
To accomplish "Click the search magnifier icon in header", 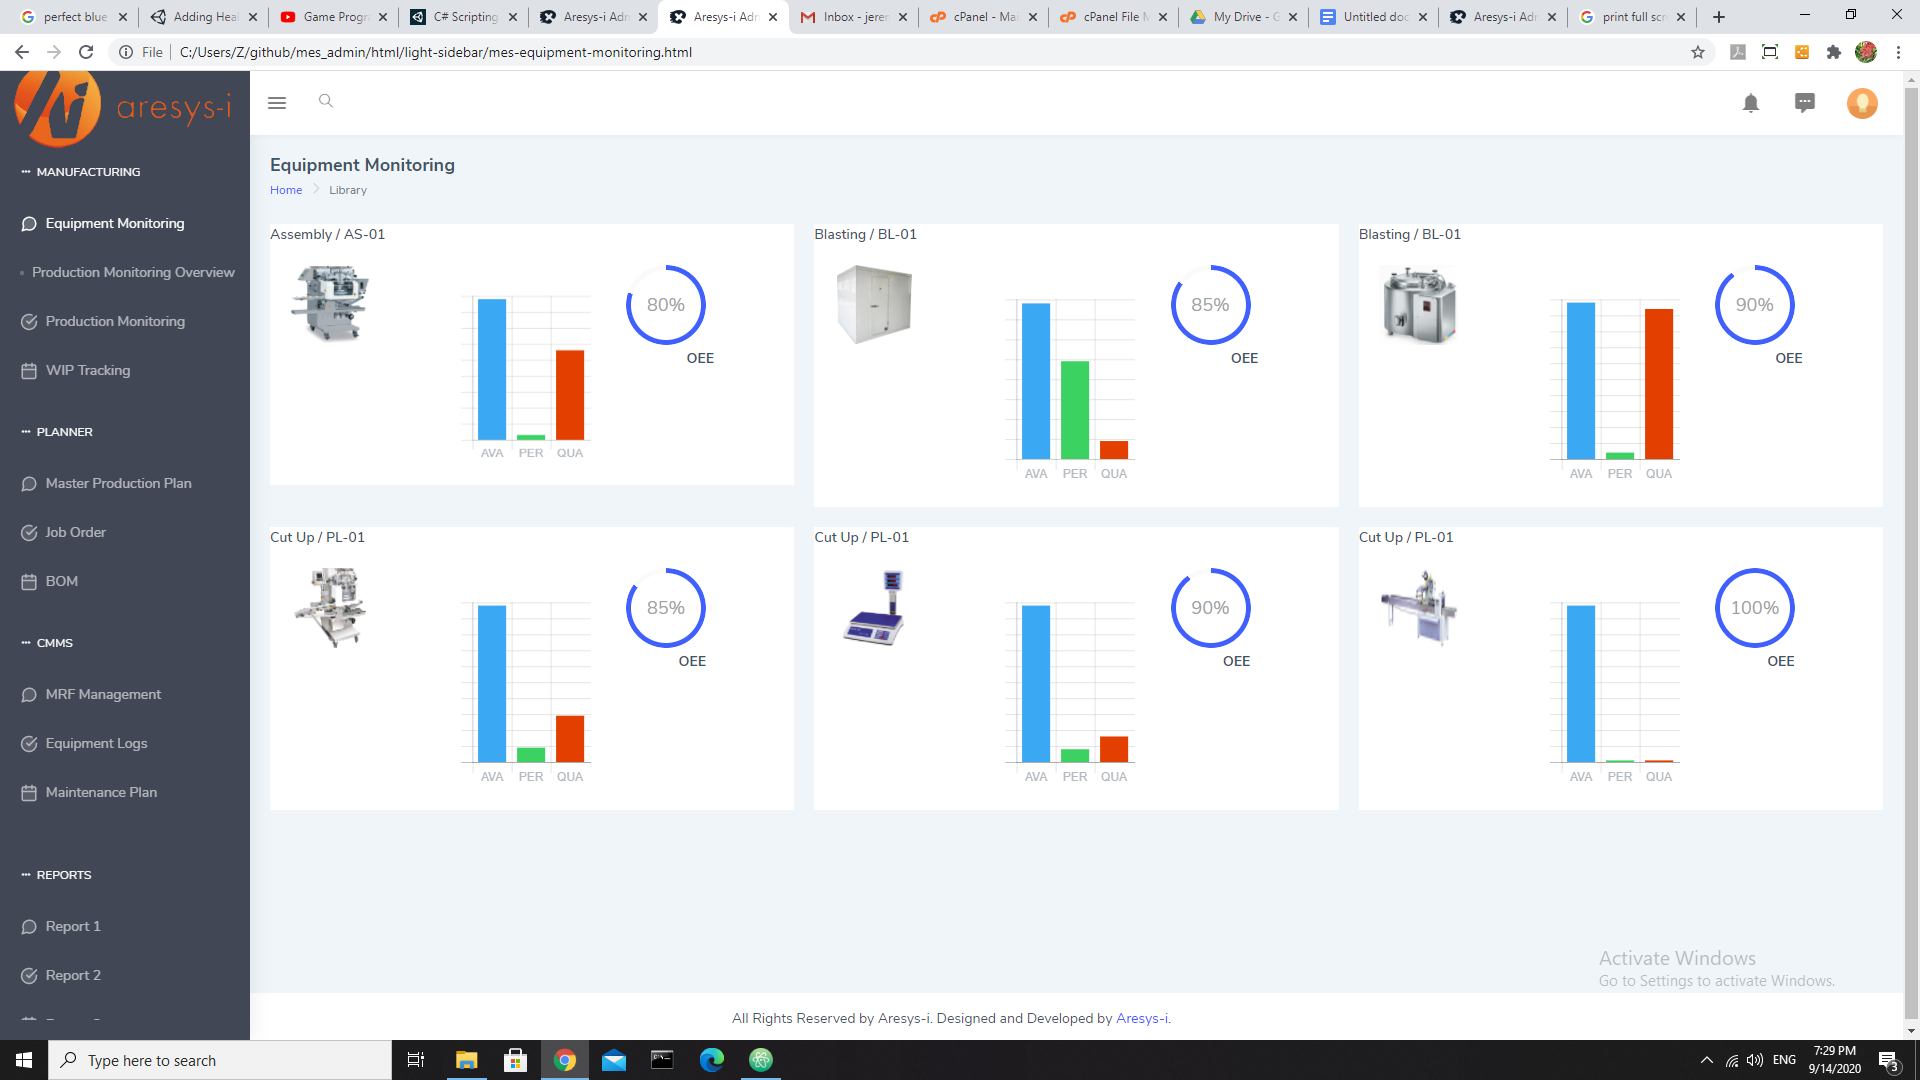I will pyautogui.click(x=325, y=101).
